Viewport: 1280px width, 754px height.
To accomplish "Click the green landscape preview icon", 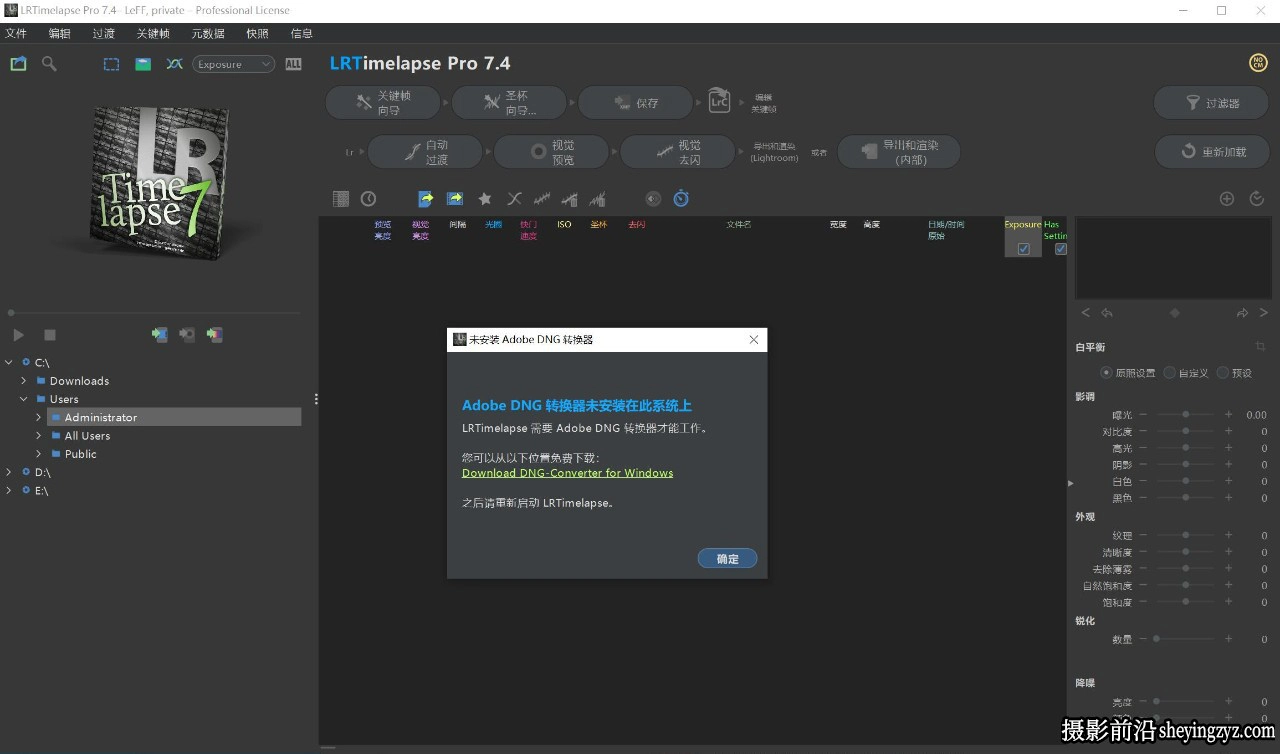I will [143, 64].
